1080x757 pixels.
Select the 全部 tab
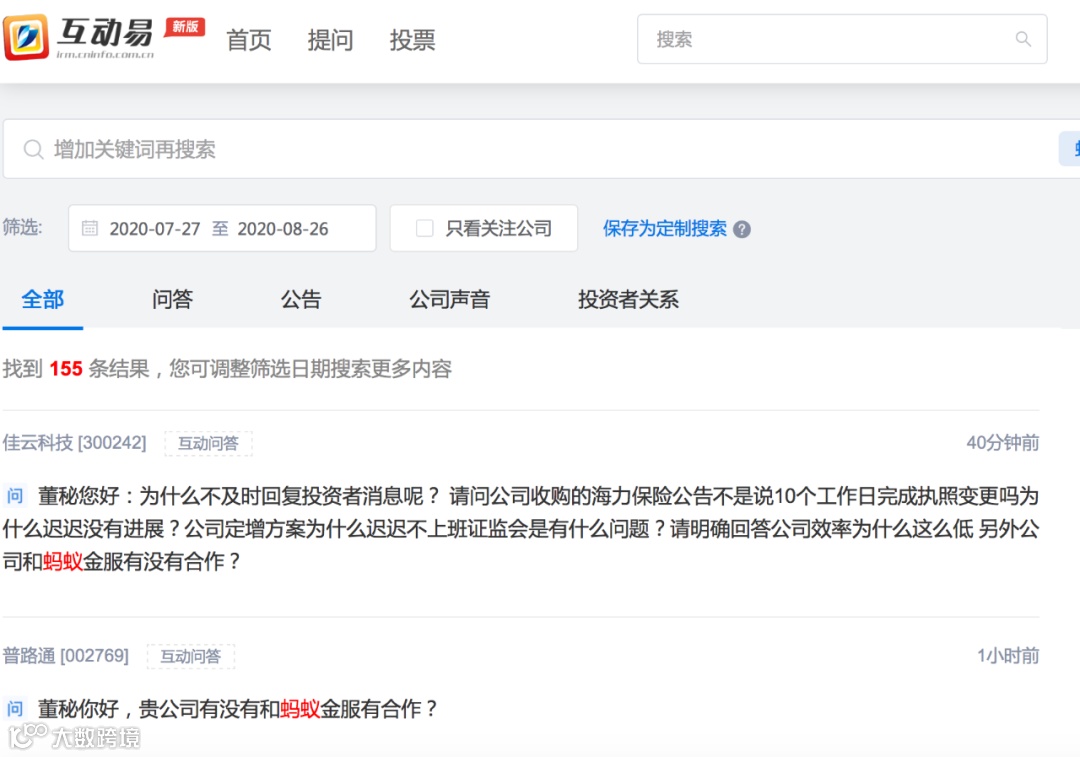pyautogui.click(x=43, y=300)
